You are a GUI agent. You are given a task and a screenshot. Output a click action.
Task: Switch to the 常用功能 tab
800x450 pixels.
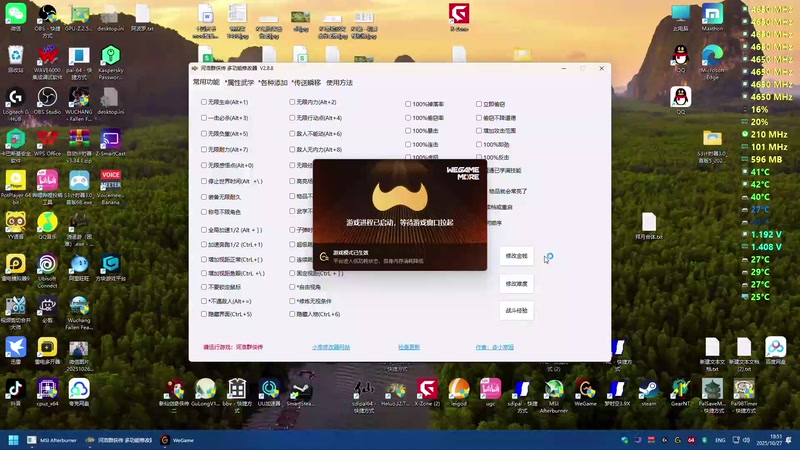coord(206,82)
